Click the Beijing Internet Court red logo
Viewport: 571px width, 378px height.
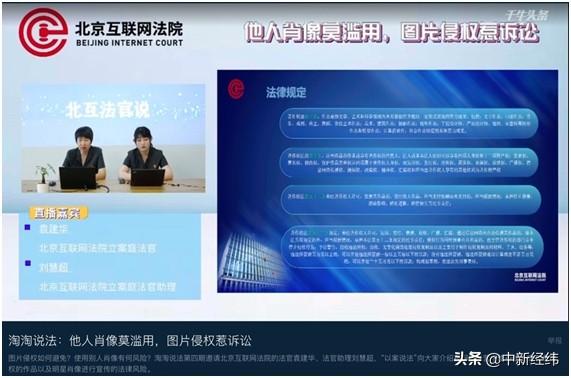point(43,32)
